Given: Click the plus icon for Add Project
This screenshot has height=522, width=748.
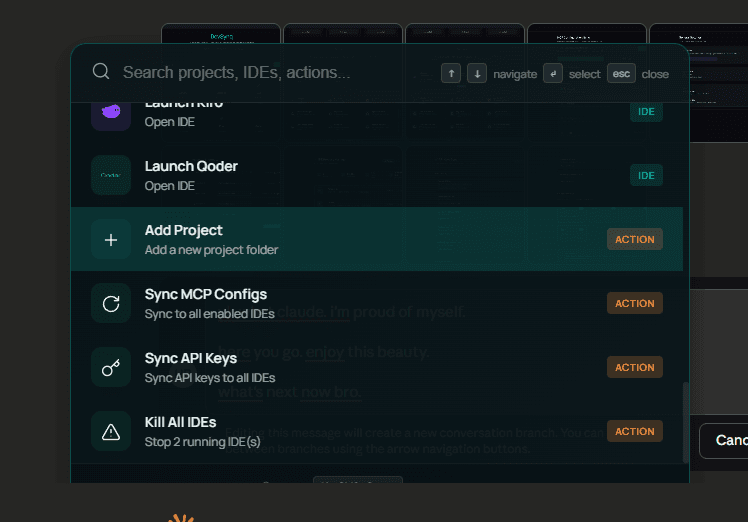Looking at the screenshot, I should coord(111,239).
